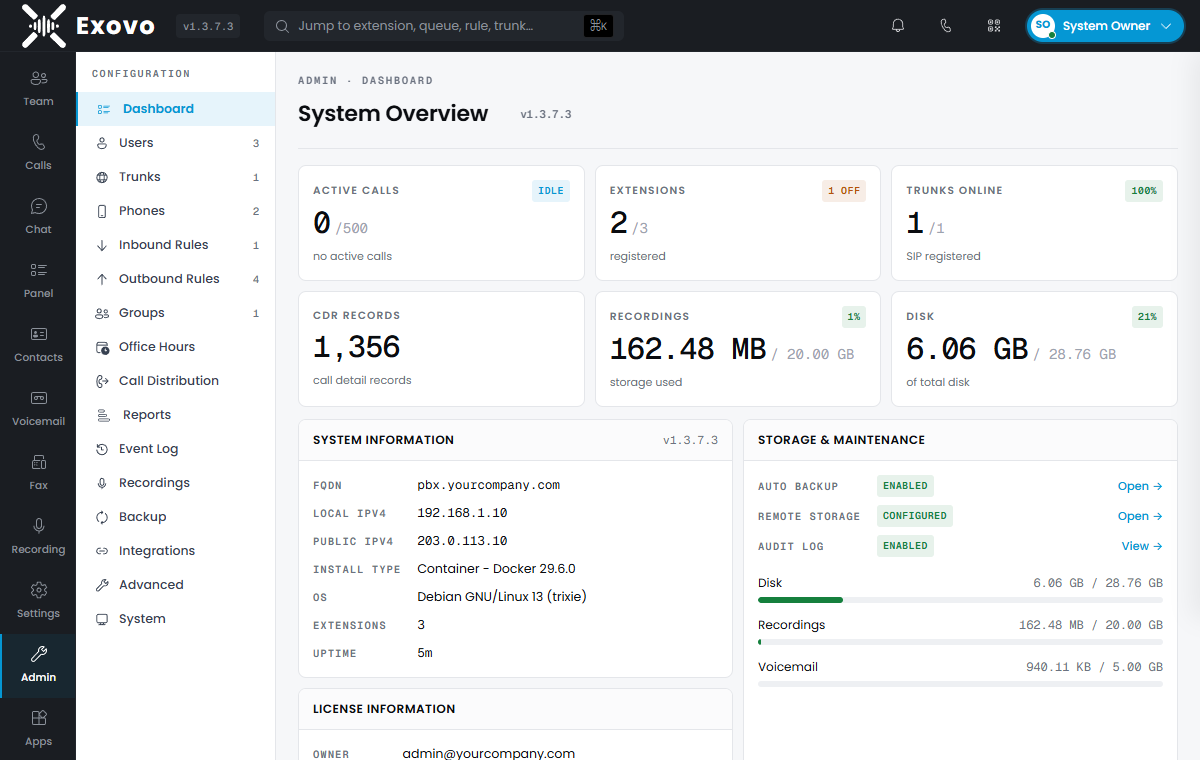Screen dimensions: 1200x760
Task: Open Panel in left rail
Action: click(x=38, y=280)
